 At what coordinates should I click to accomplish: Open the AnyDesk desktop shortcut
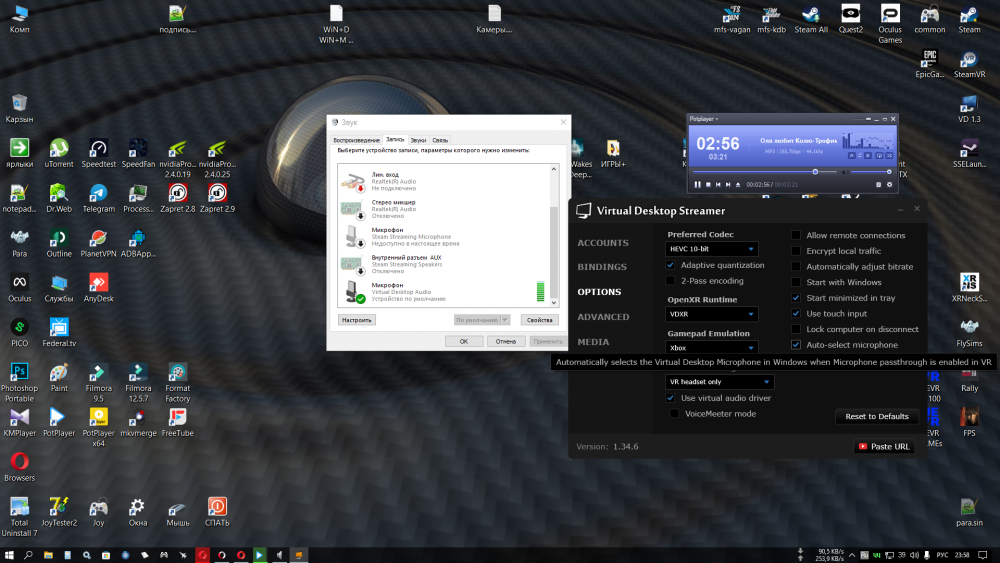point(98,287)
